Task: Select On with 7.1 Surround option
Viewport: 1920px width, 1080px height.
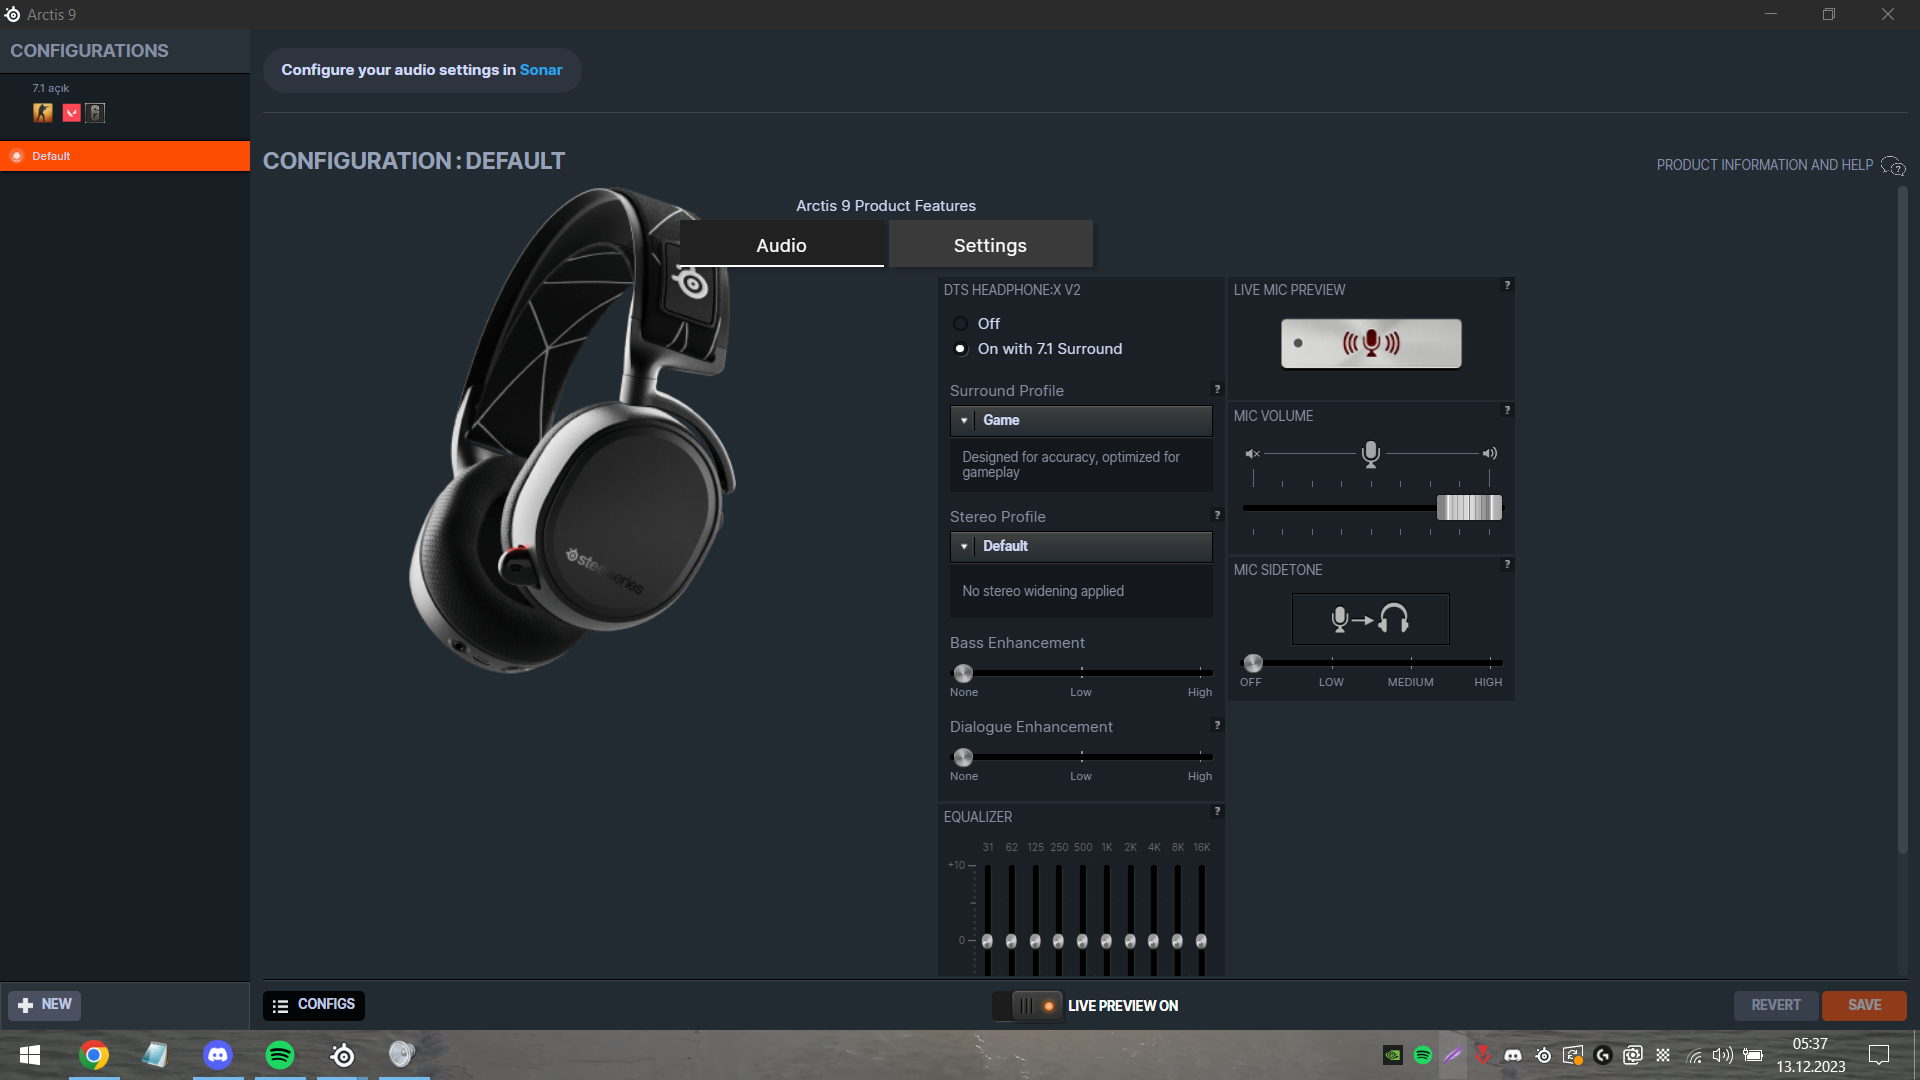Action: click(x=960, y=349)
